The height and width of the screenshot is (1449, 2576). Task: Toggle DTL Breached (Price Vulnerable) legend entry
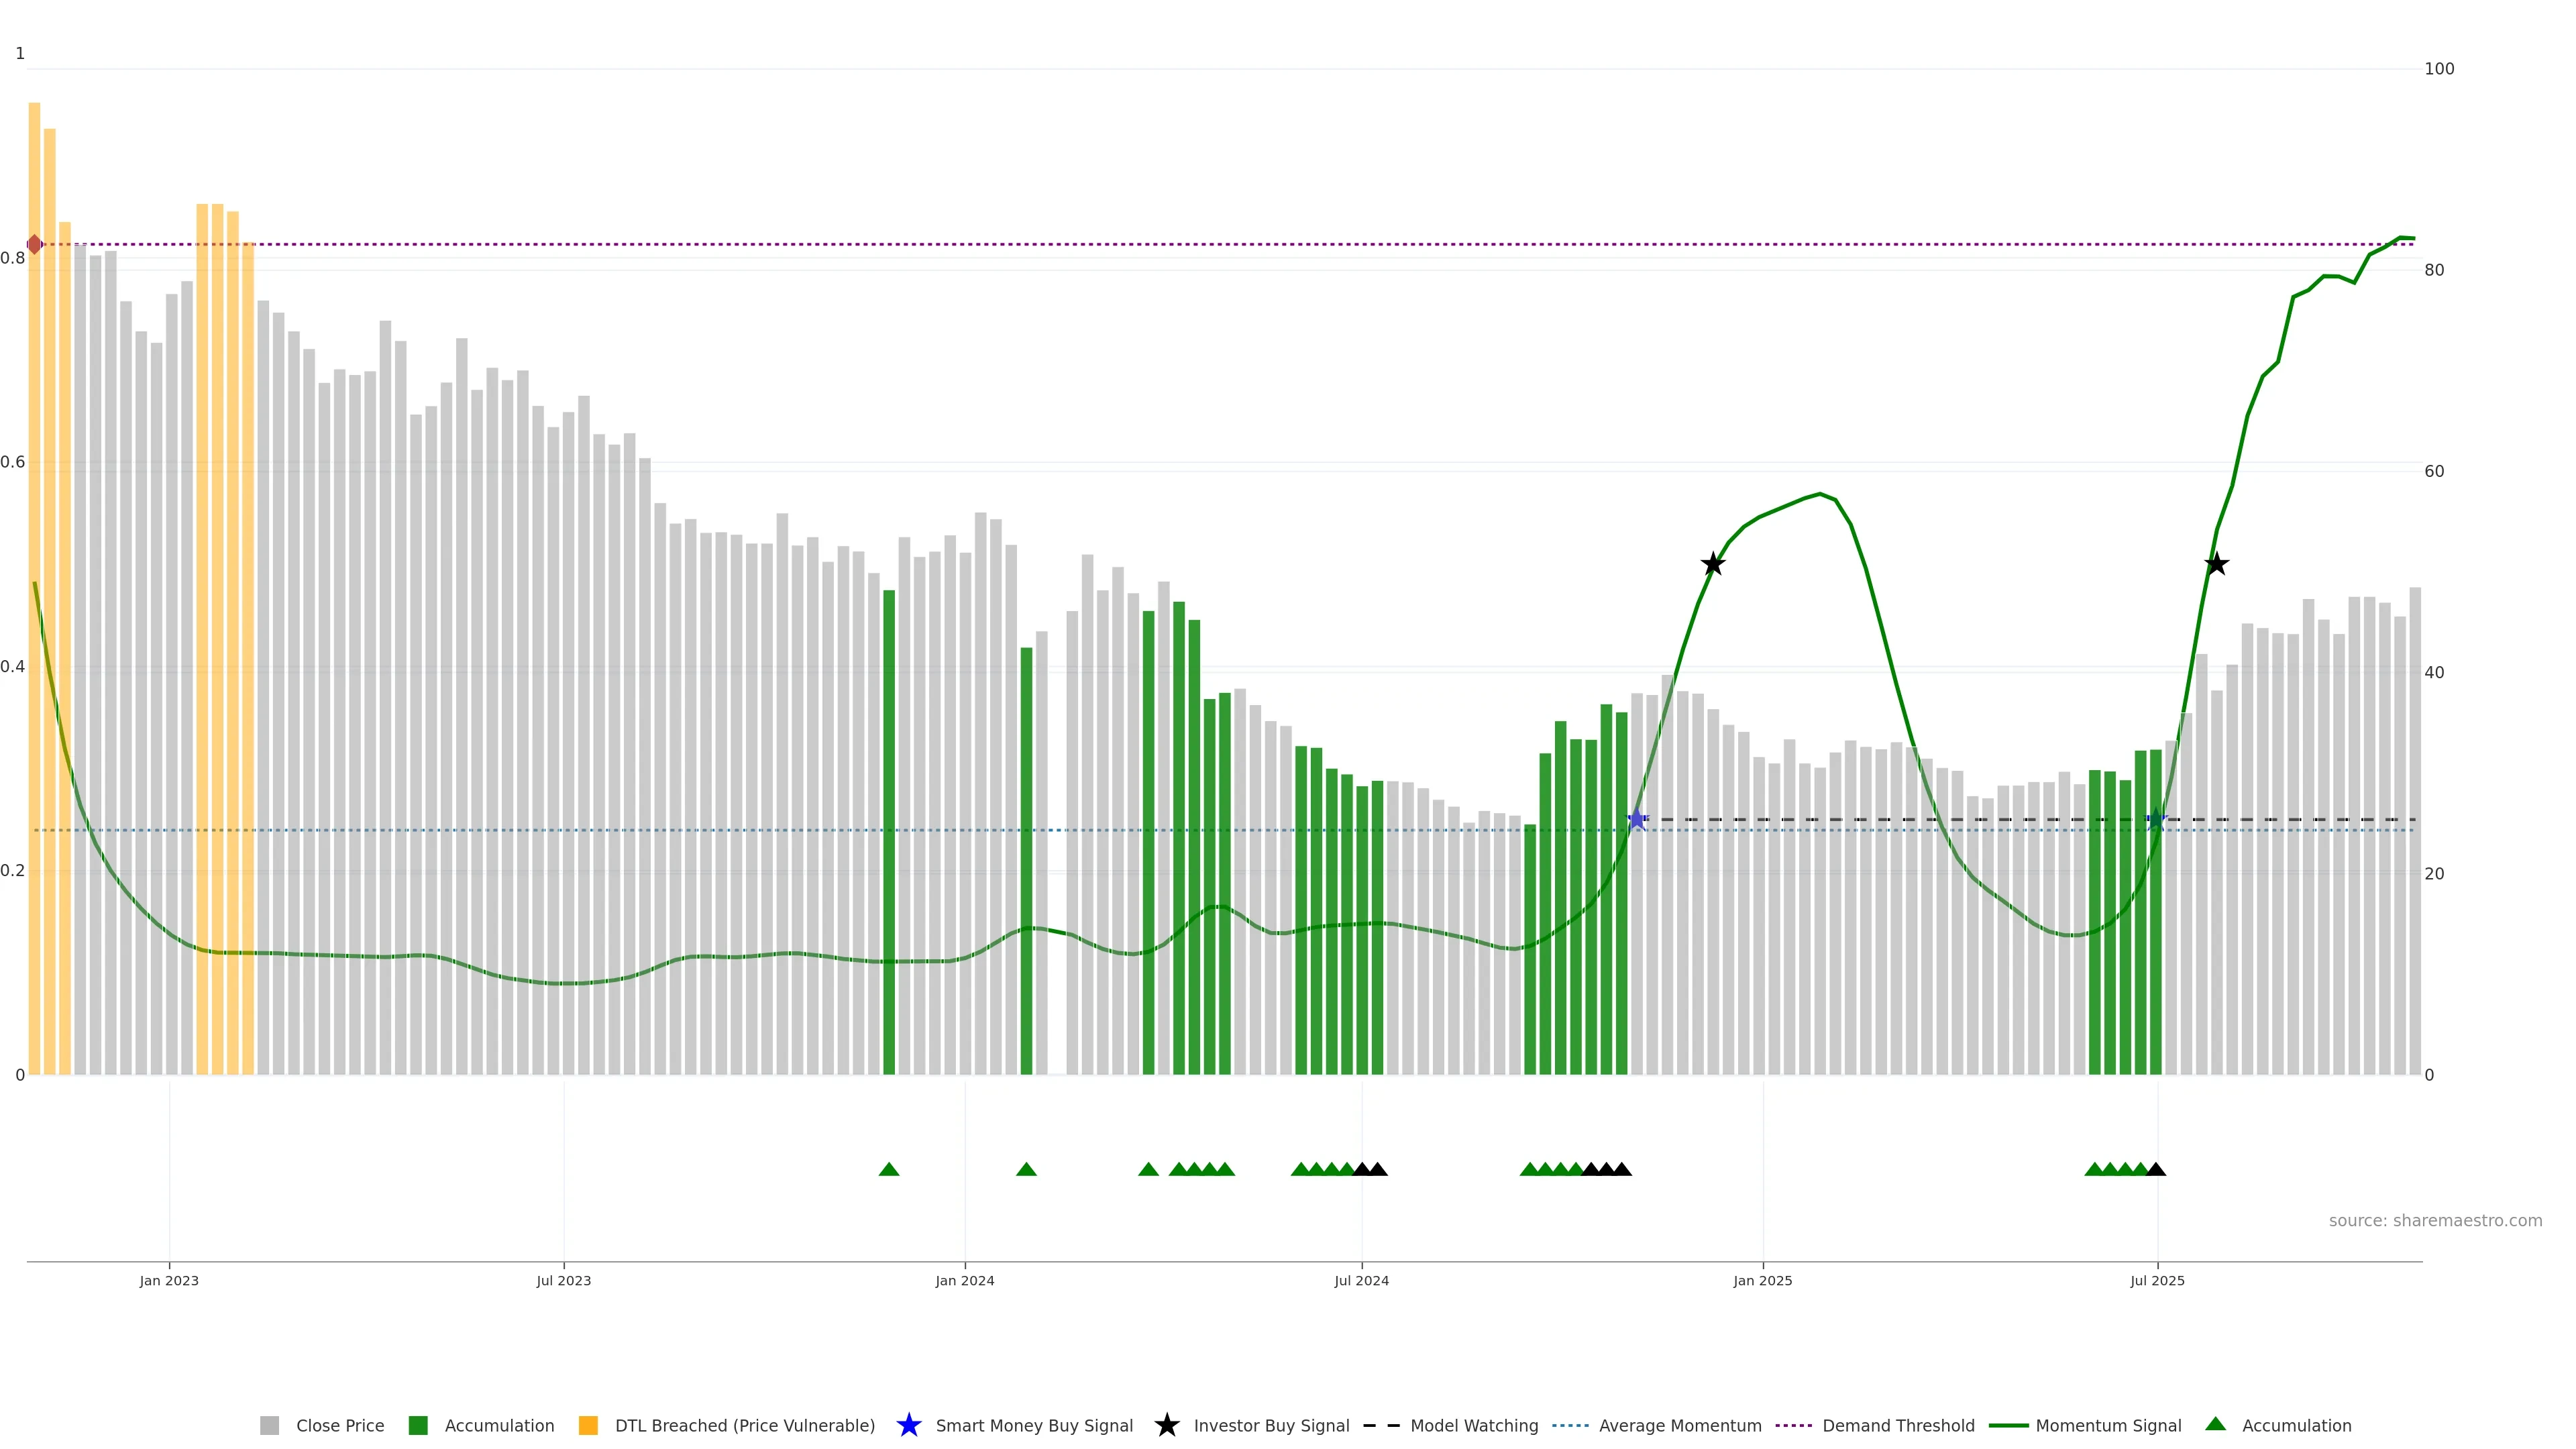pos(744,1425)
